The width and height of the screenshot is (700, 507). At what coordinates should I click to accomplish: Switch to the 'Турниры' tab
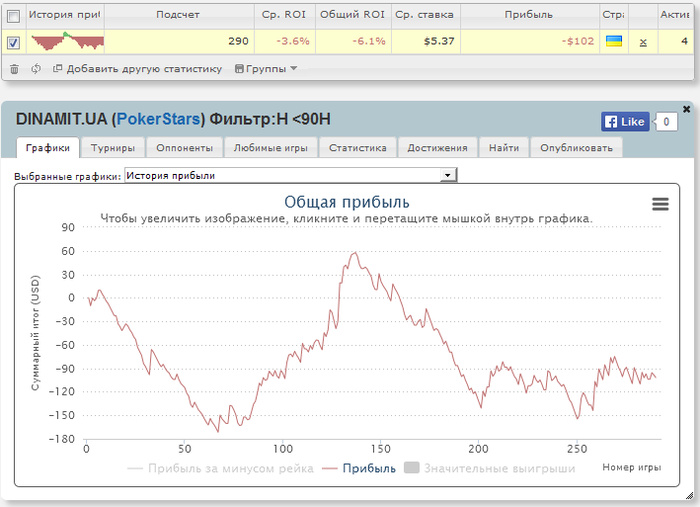113,148
